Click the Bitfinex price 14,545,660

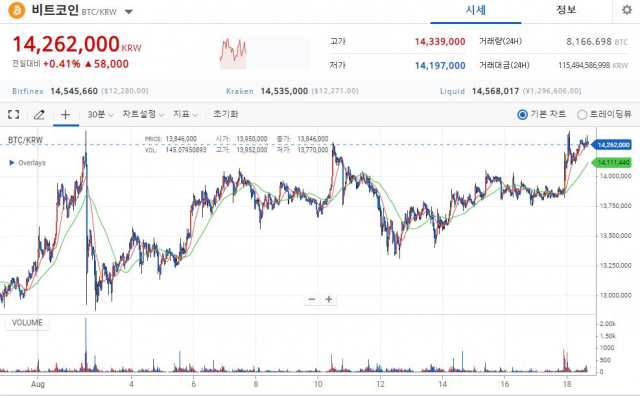(x=74, y=91)
